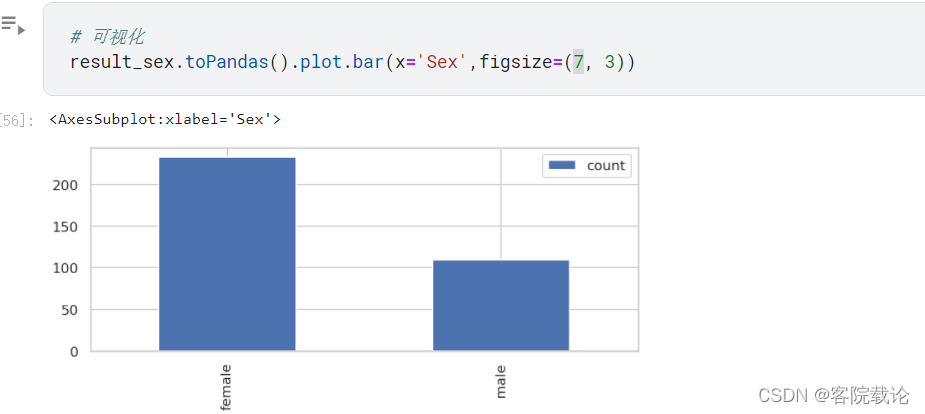Click the toPandas method in the code
This screenshot has width=925, height=414.
(x=227, y=62)
